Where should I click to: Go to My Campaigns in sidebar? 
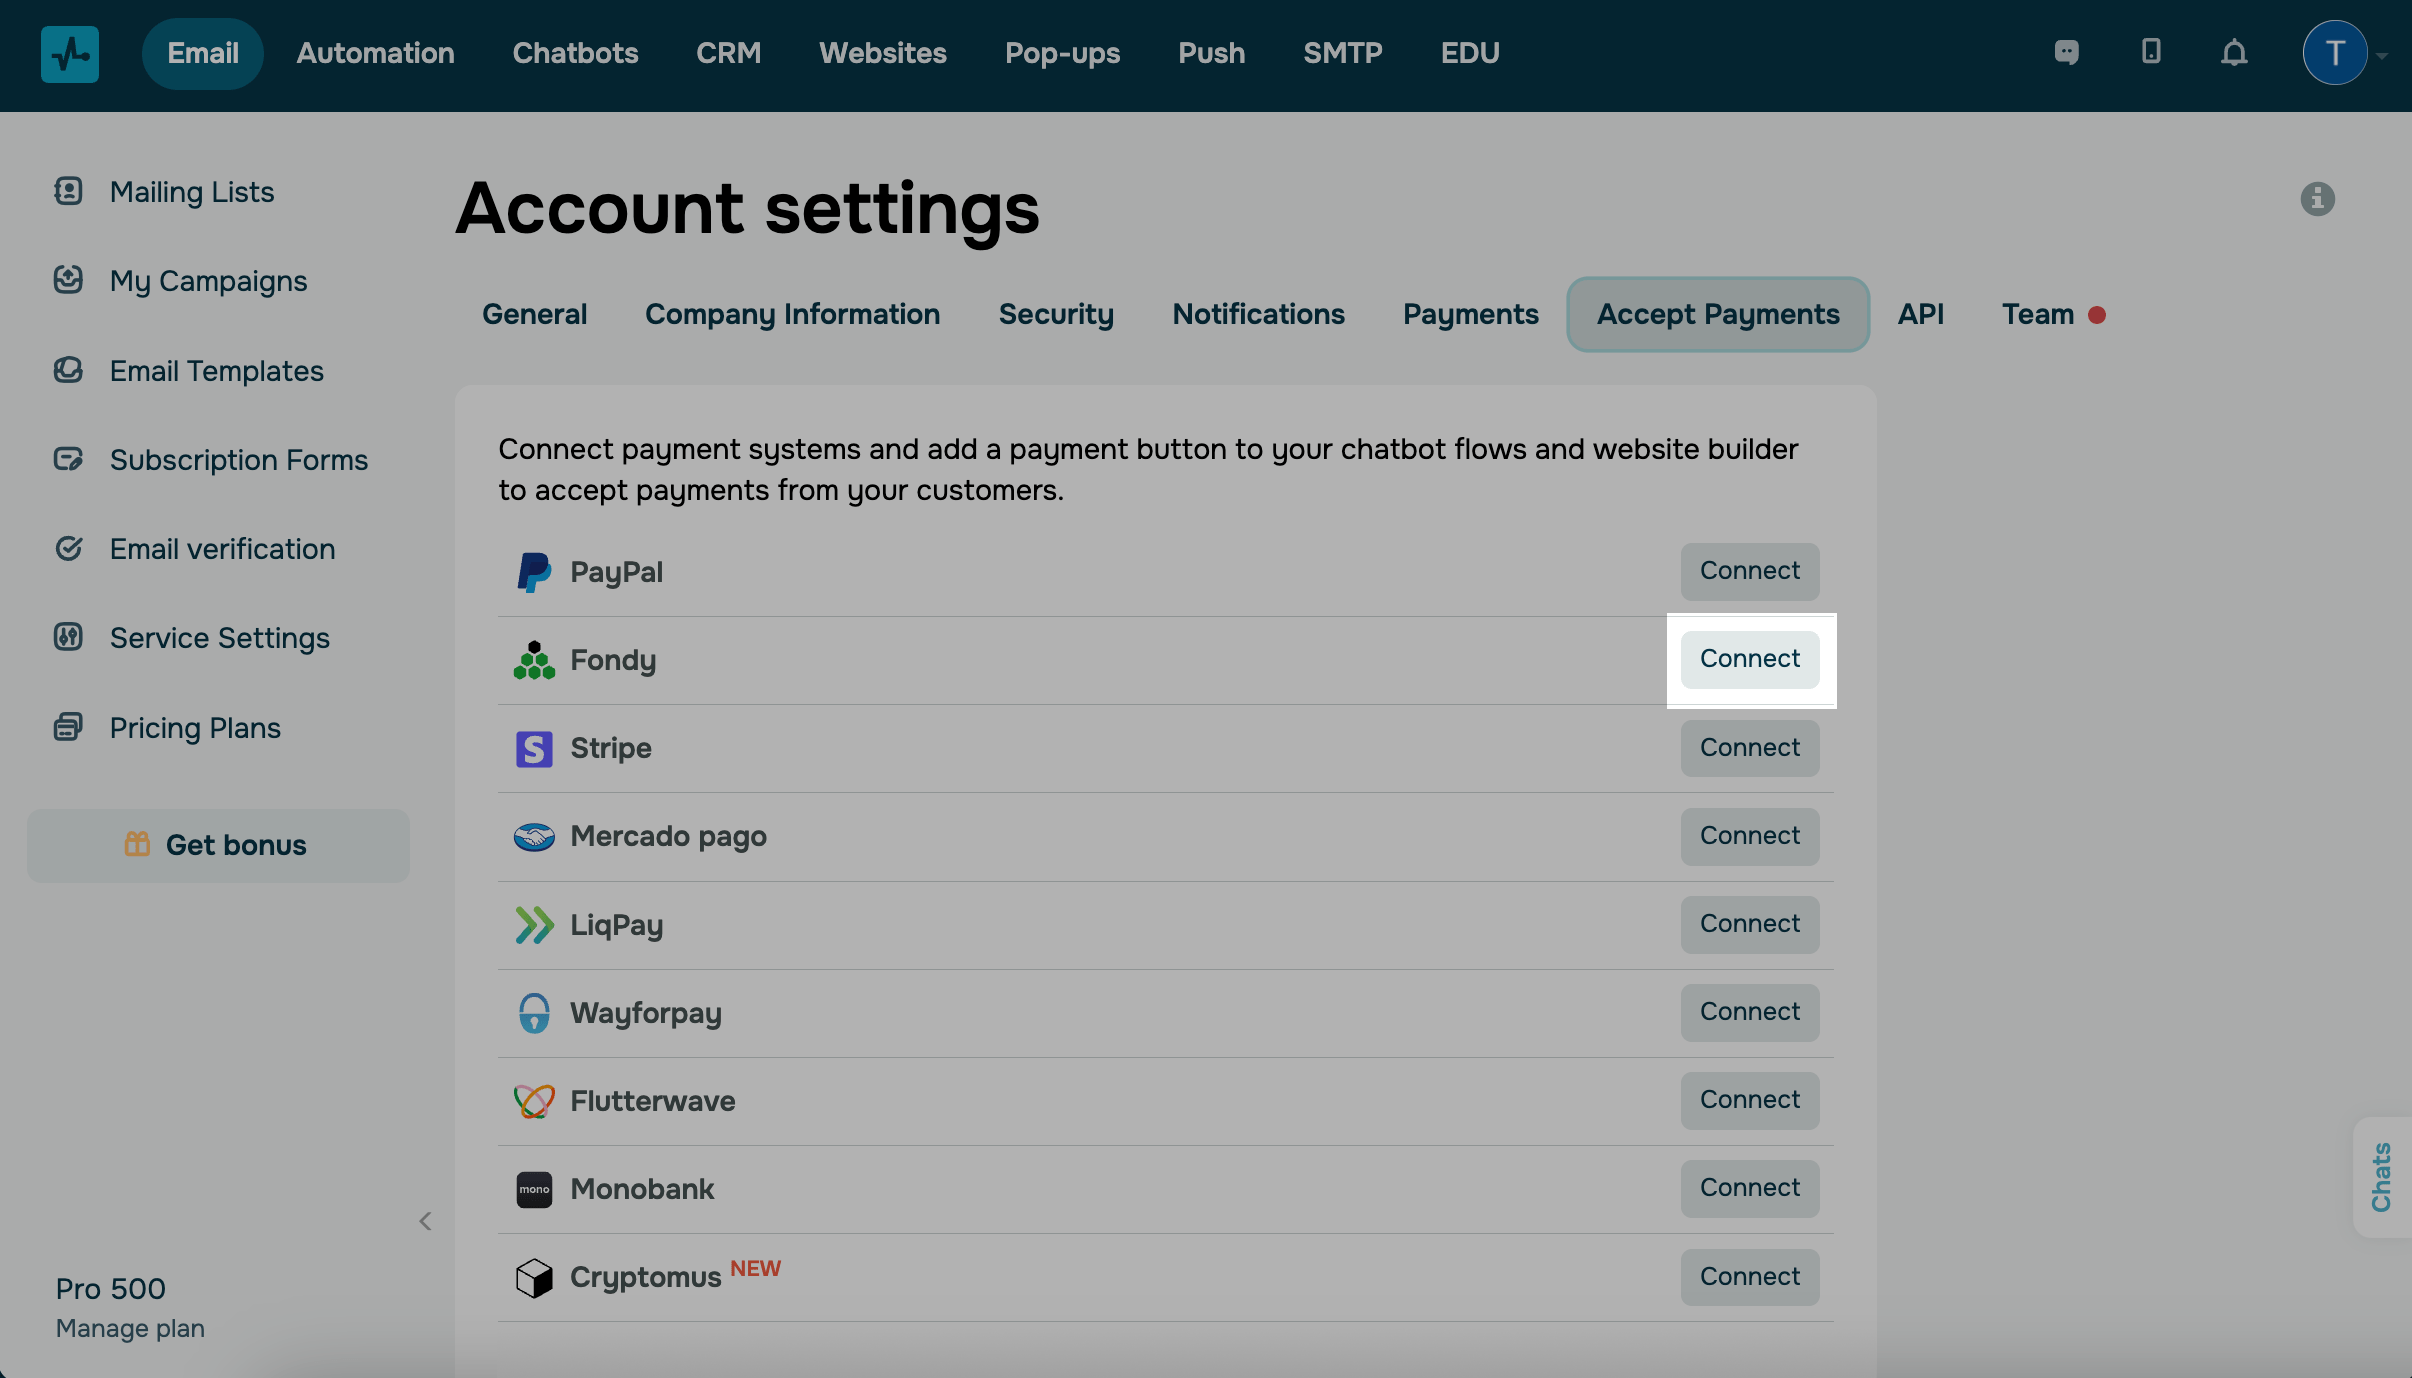coord(209,281)
